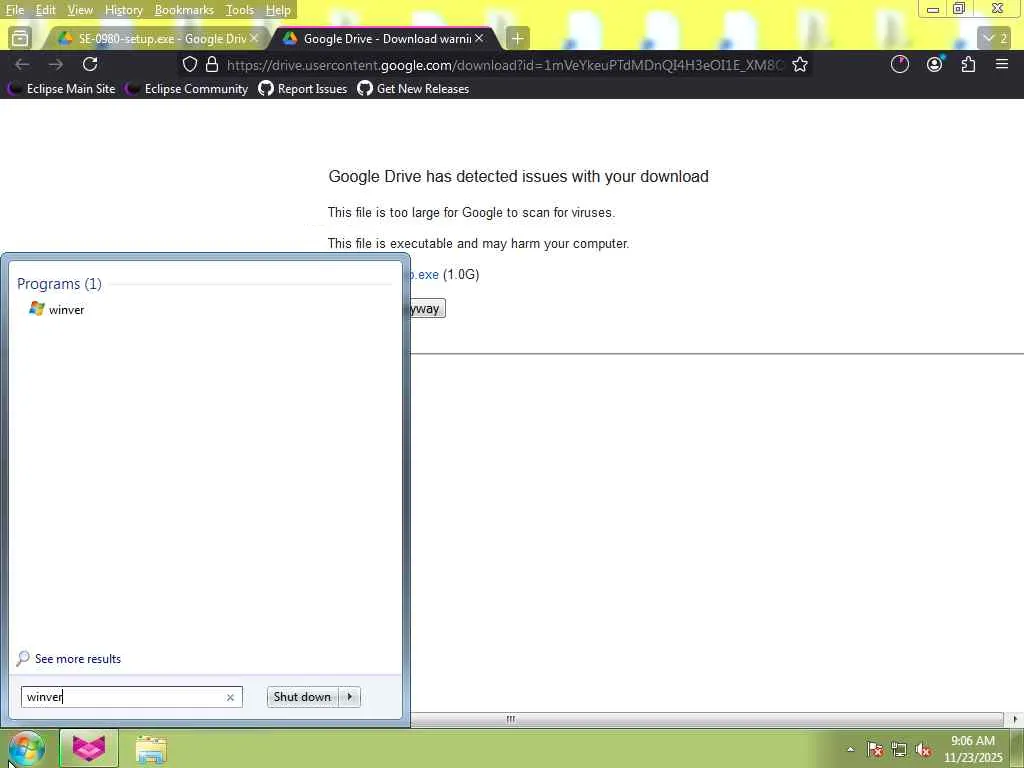The height and width of the screenshot is (768, 1024).
Task: Open Eclipse Community bookmark
Action: [187, 88]
